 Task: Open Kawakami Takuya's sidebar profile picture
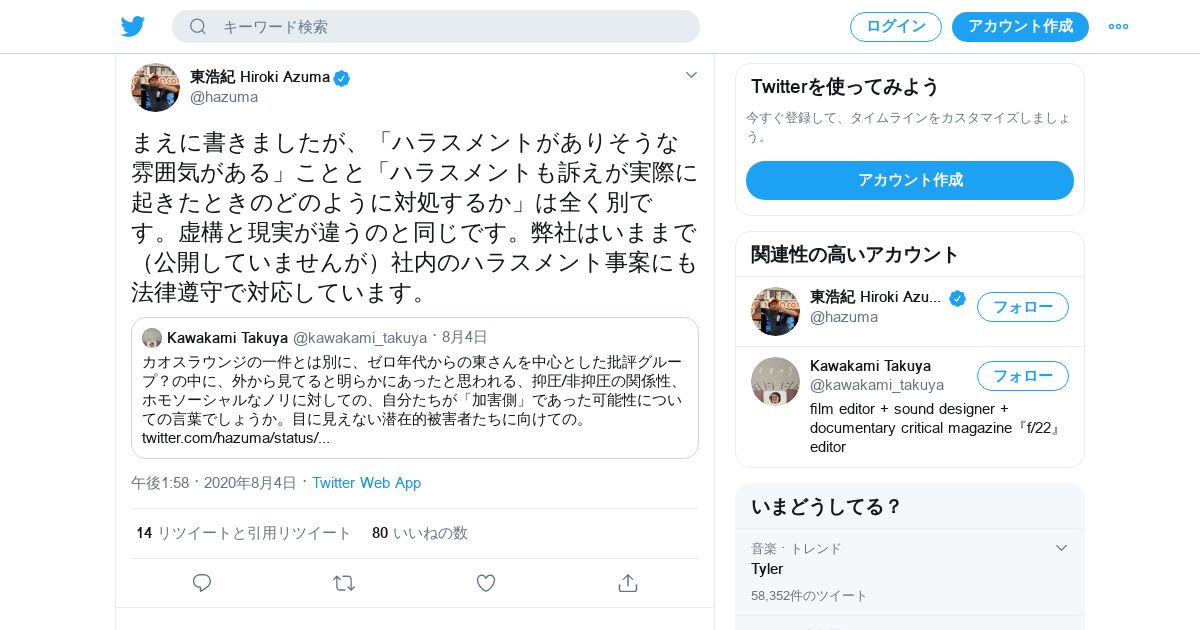775,381
